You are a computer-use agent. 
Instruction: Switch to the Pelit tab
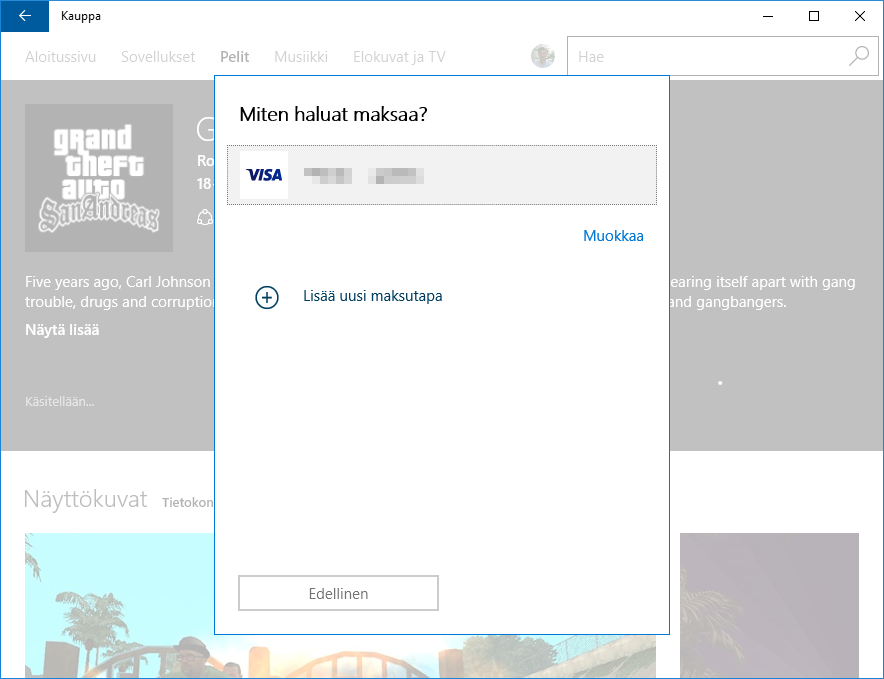[235, 57]
